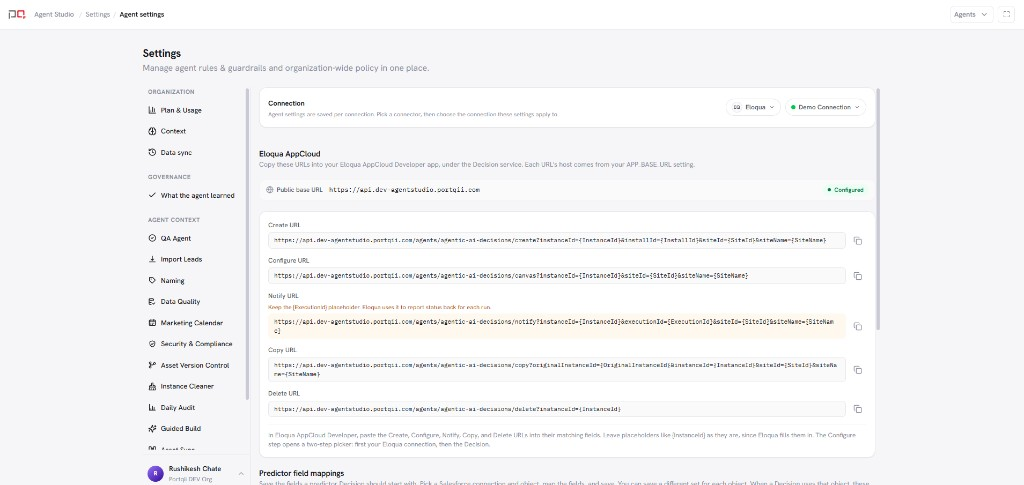This screenshot has height=485, width=1024.
Task: Select QA Agent in the sidebar
Action: coord(176,238)
